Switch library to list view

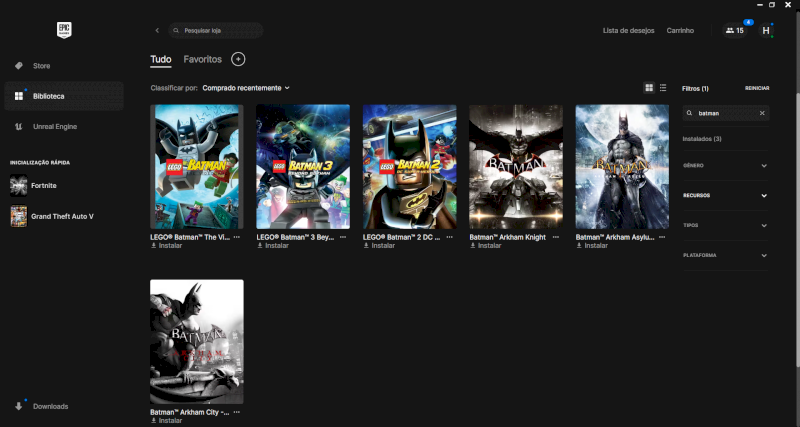pos(663,88)
